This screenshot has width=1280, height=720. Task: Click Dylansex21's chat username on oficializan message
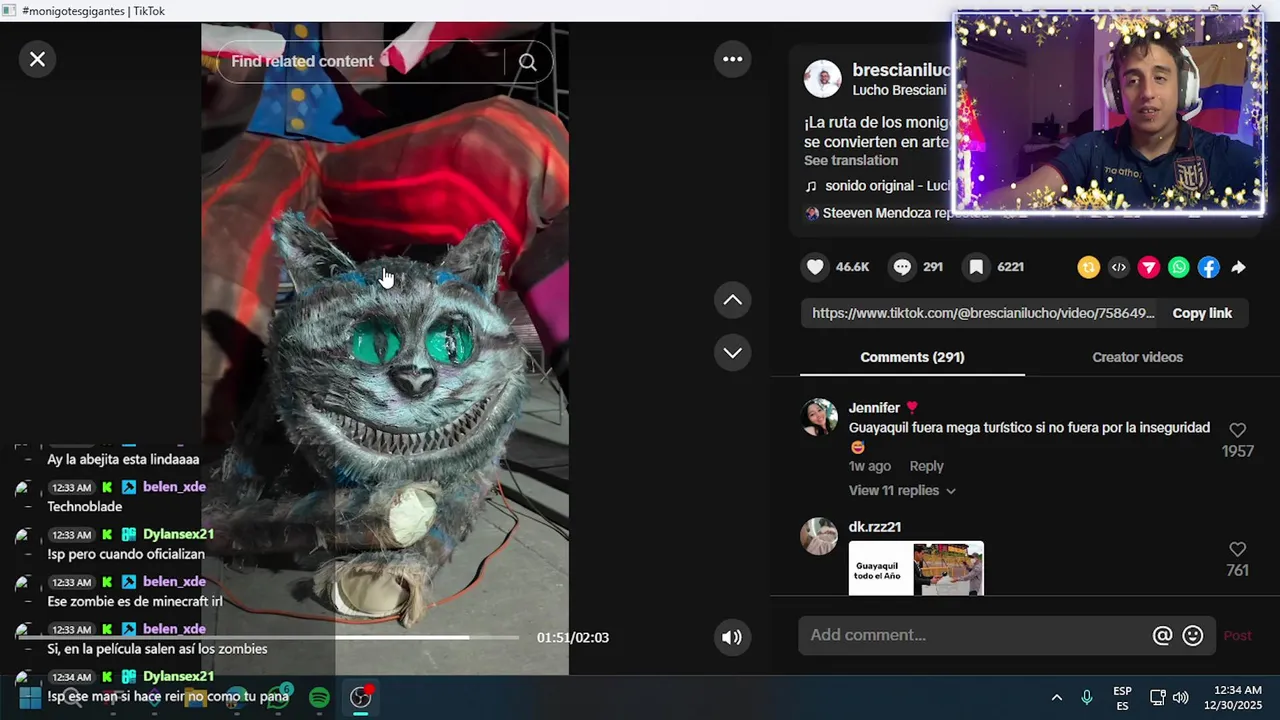(x=178, y=534)
